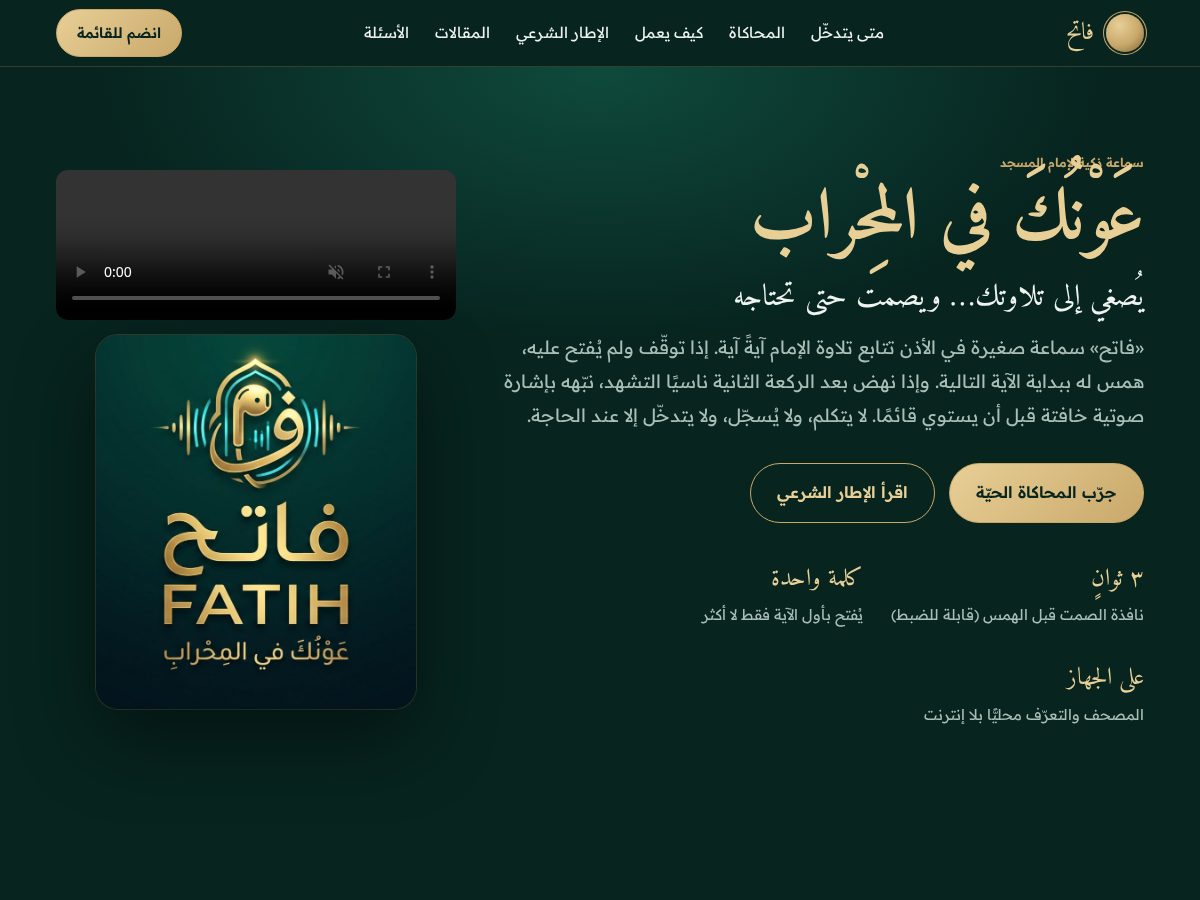The height and width of the screenshot is (900, 1200).
Task: Click the FATIH logo image card
Action: [x=256, y=522]
